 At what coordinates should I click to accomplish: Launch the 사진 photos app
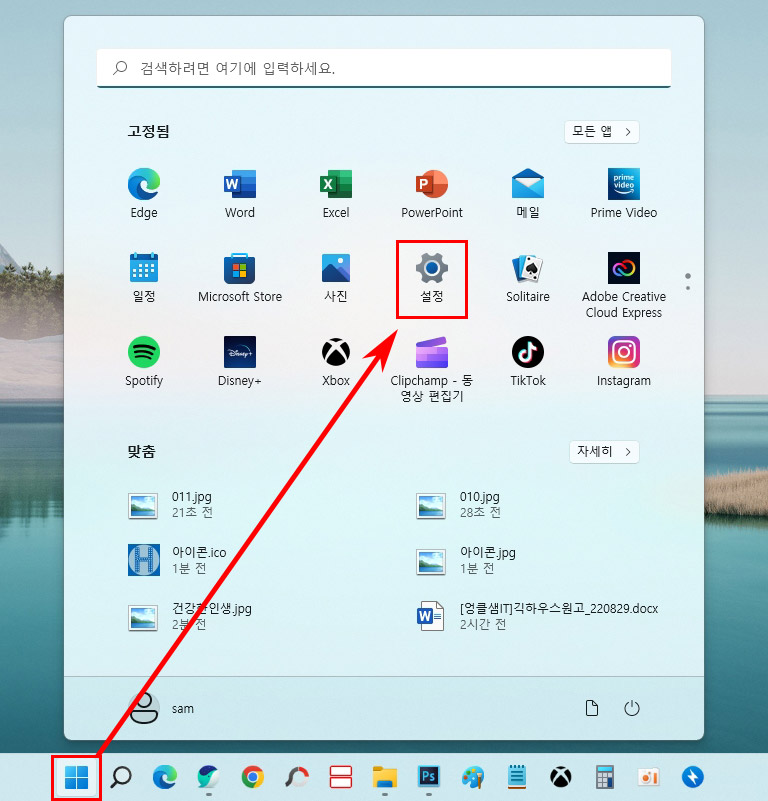coord(336,277)
